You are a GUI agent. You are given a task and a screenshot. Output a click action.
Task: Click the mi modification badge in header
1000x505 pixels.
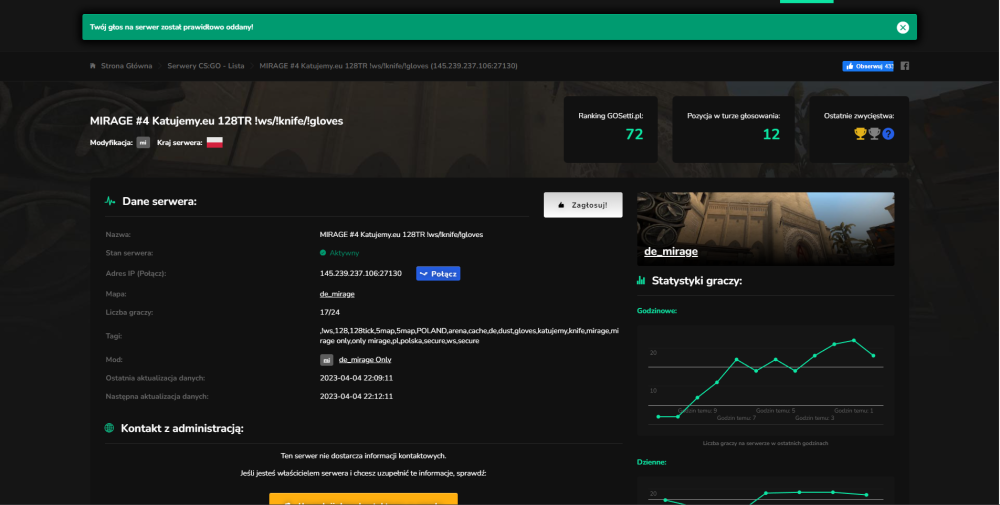(143, 143)
